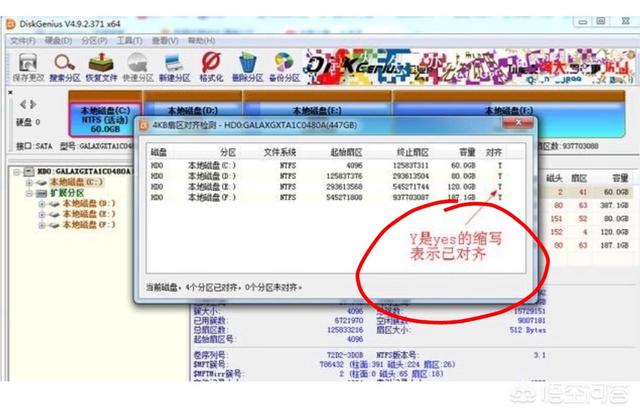
Task: Click the 512 Bytes sector size value
Action: [x=528, y=330]
